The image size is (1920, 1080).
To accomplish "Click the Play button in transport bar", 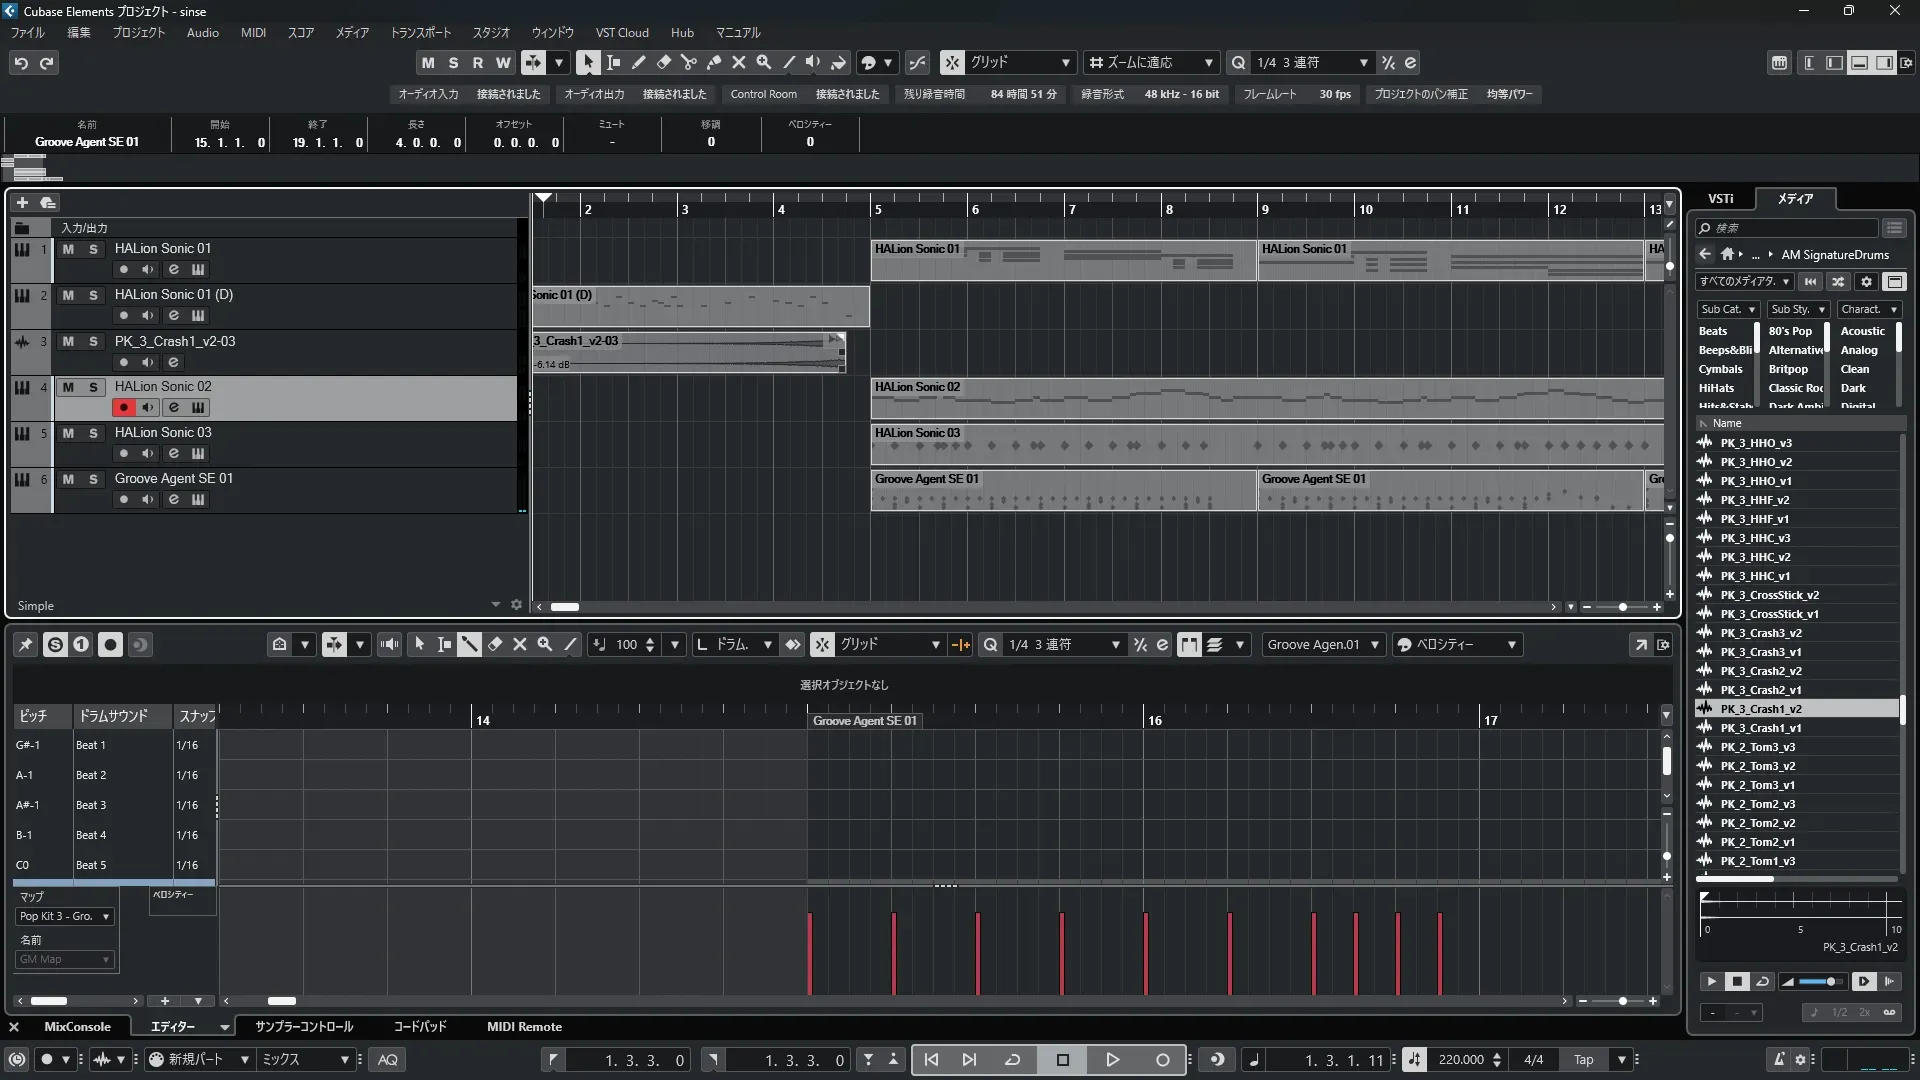I will pos(1112,1059).
